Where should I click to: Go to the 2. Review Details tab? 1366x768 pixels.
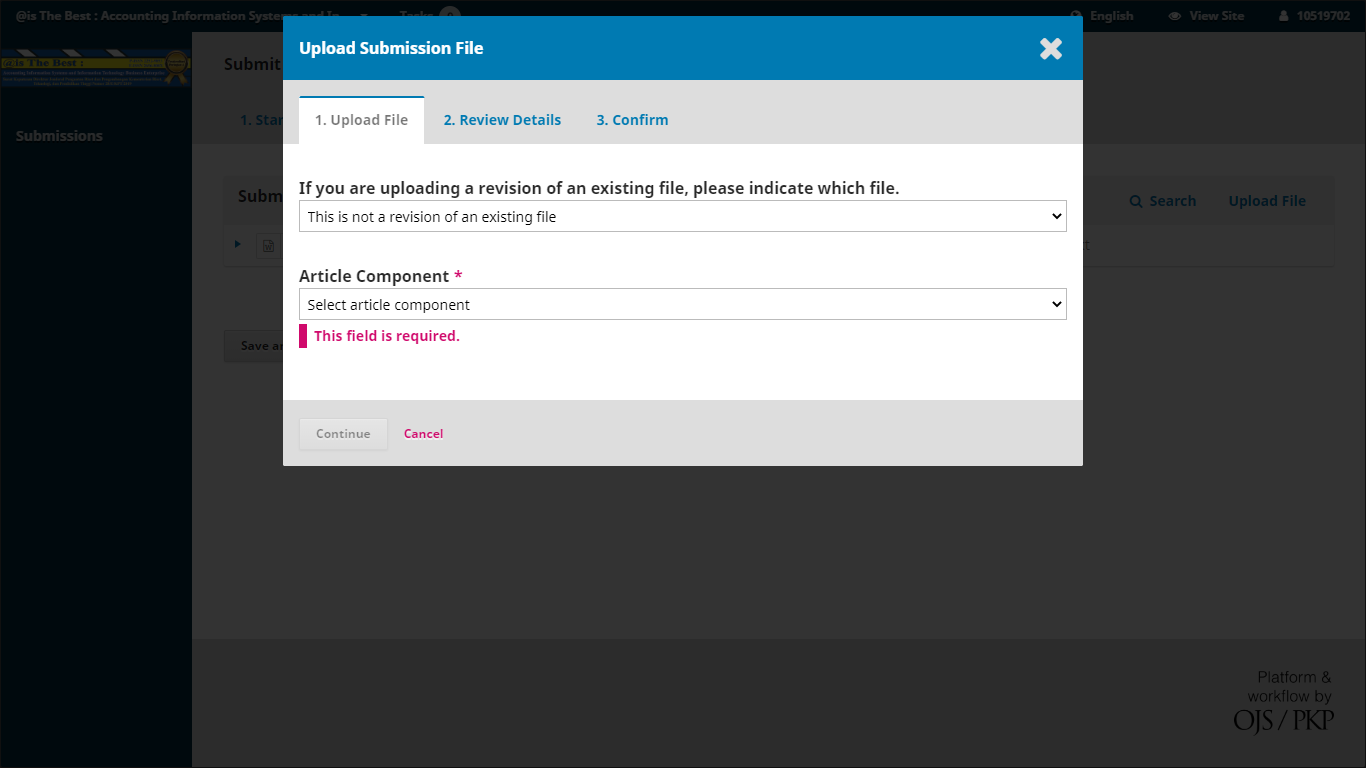[x=502, y=120]
